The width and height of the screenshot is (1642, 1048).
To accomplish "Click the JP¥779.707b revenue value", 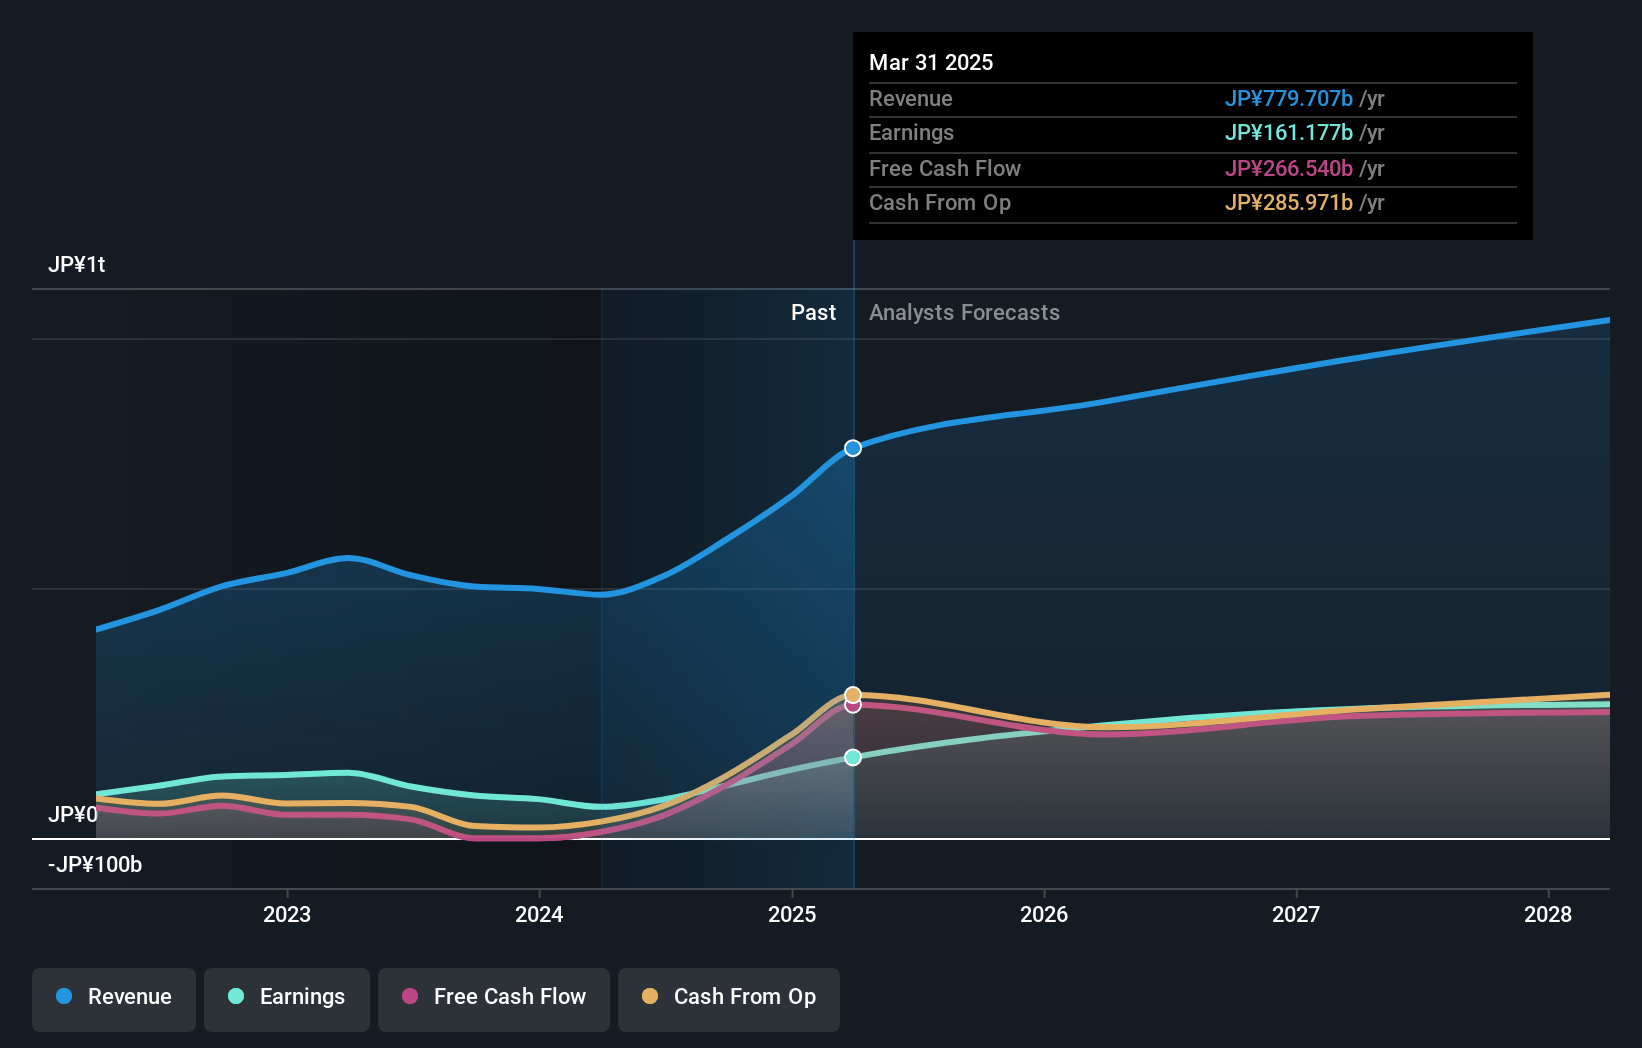I will tap(1289, 99).
